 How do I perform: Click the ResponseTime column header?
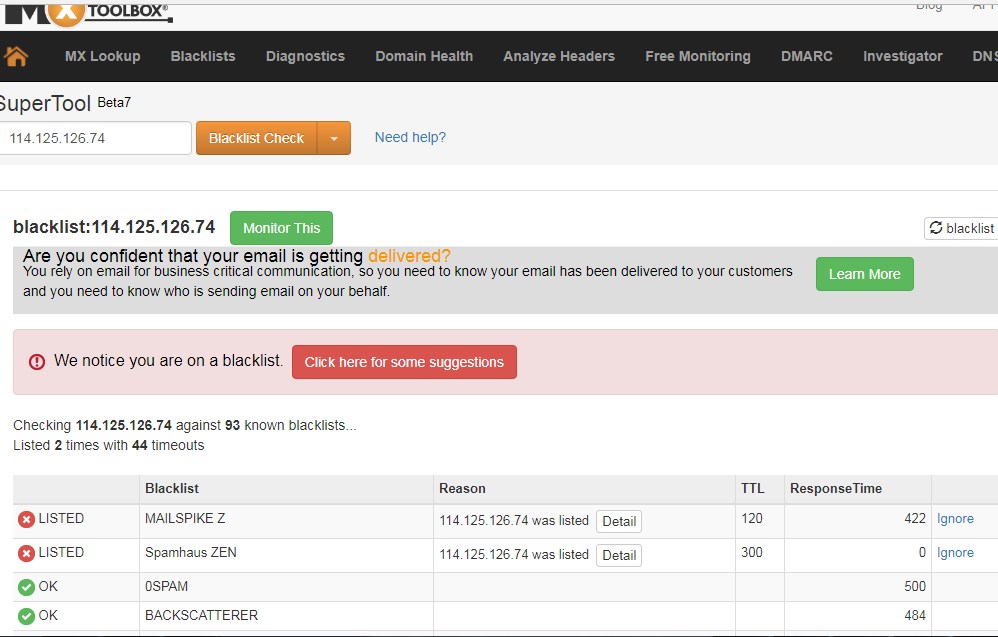click(x=836, y=489)
